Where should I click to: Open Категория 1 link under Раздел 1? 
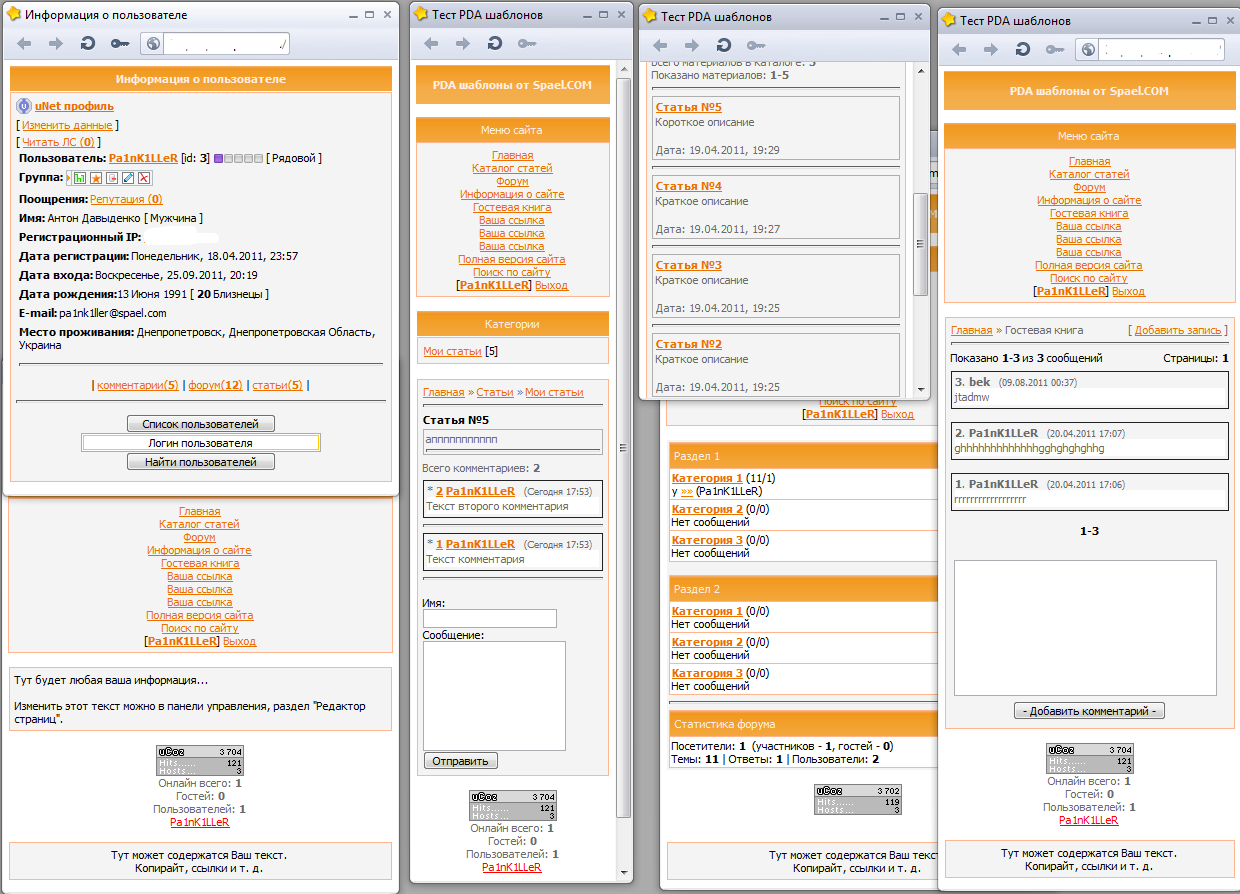click(707, 478)
